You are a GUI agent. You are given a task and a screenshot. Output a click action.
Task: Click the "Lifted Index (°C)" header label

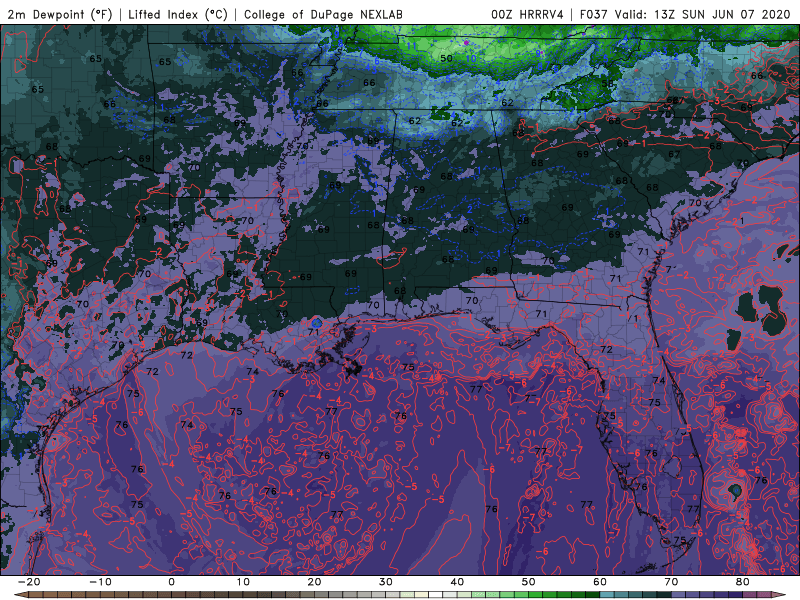(178, 14)
